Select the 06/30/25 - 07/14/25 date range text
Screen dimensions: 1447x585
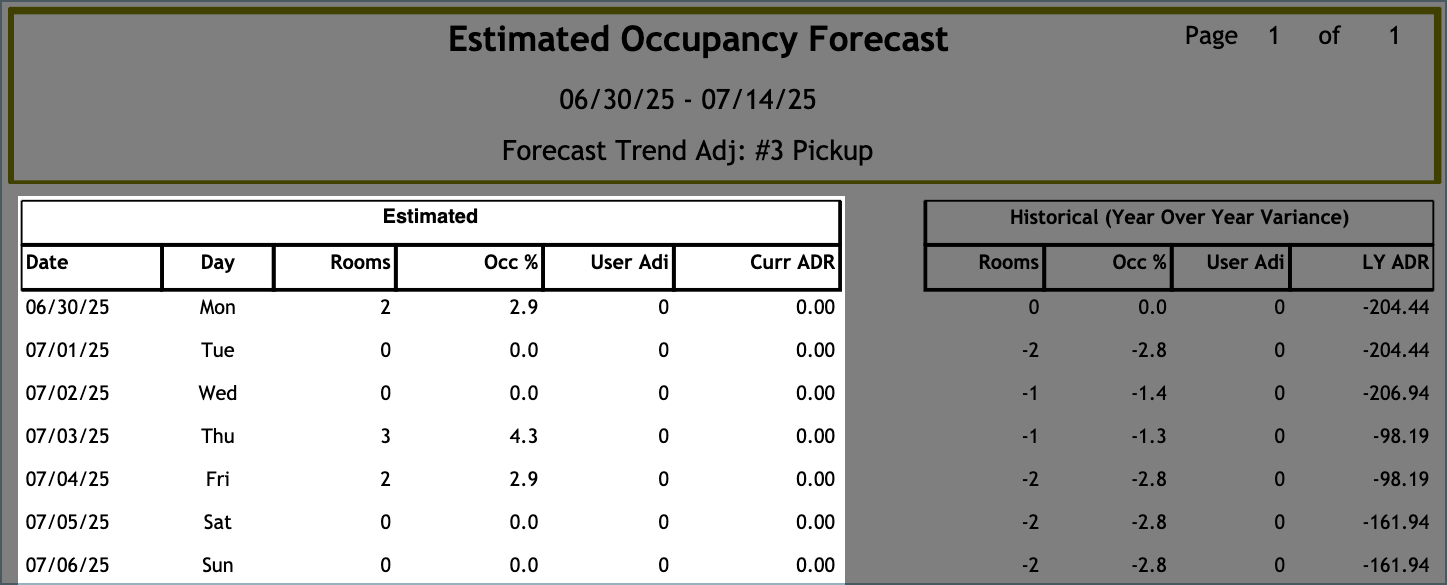click(687, 99)
